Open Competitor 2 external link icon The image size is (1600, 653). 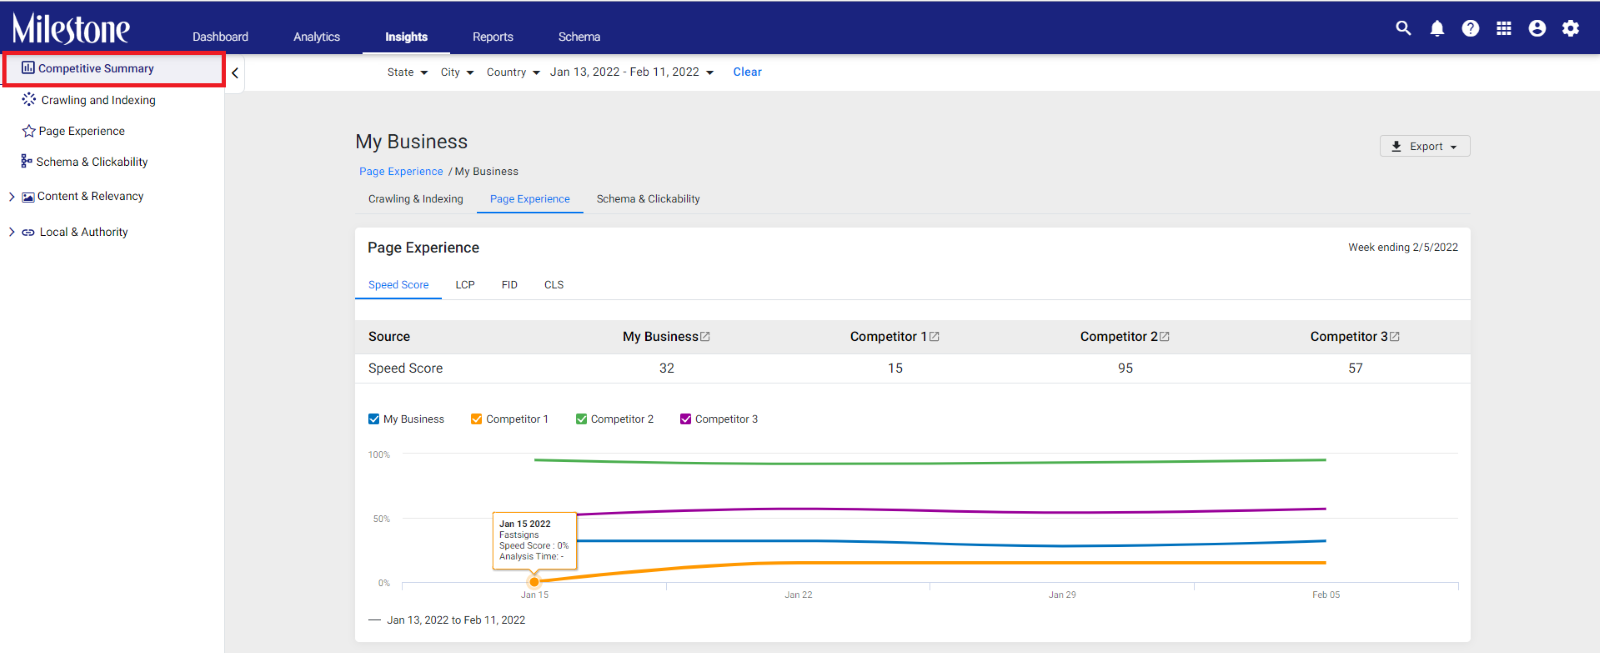point(1164,337)
